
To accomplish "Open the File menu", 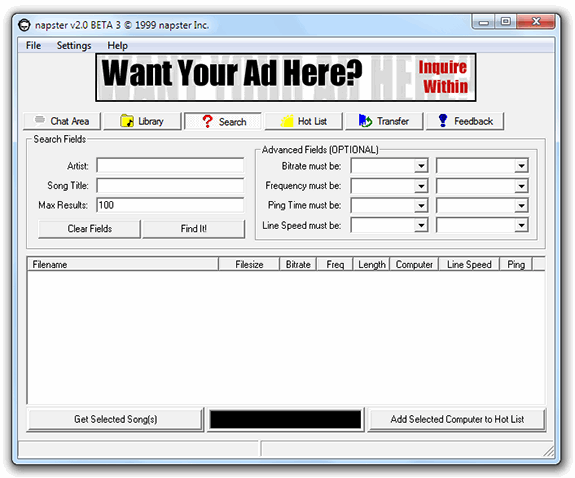I will pos(33,45).
